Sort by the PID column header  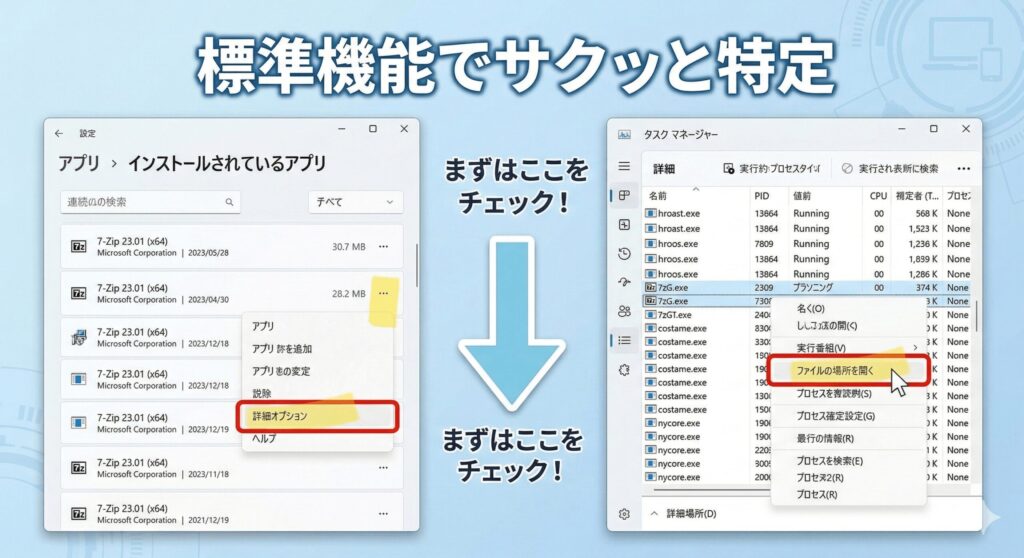click(x=762, y=196)
